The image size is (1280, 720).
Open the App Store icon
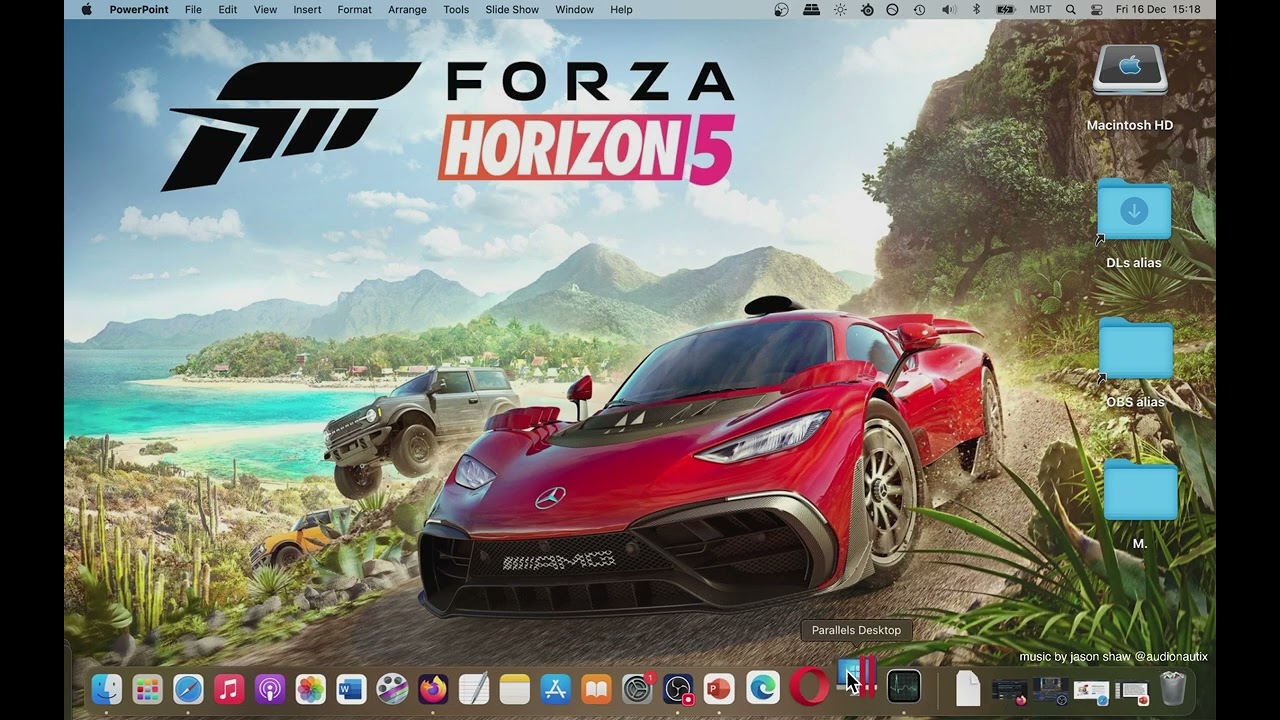coord(555,688)
